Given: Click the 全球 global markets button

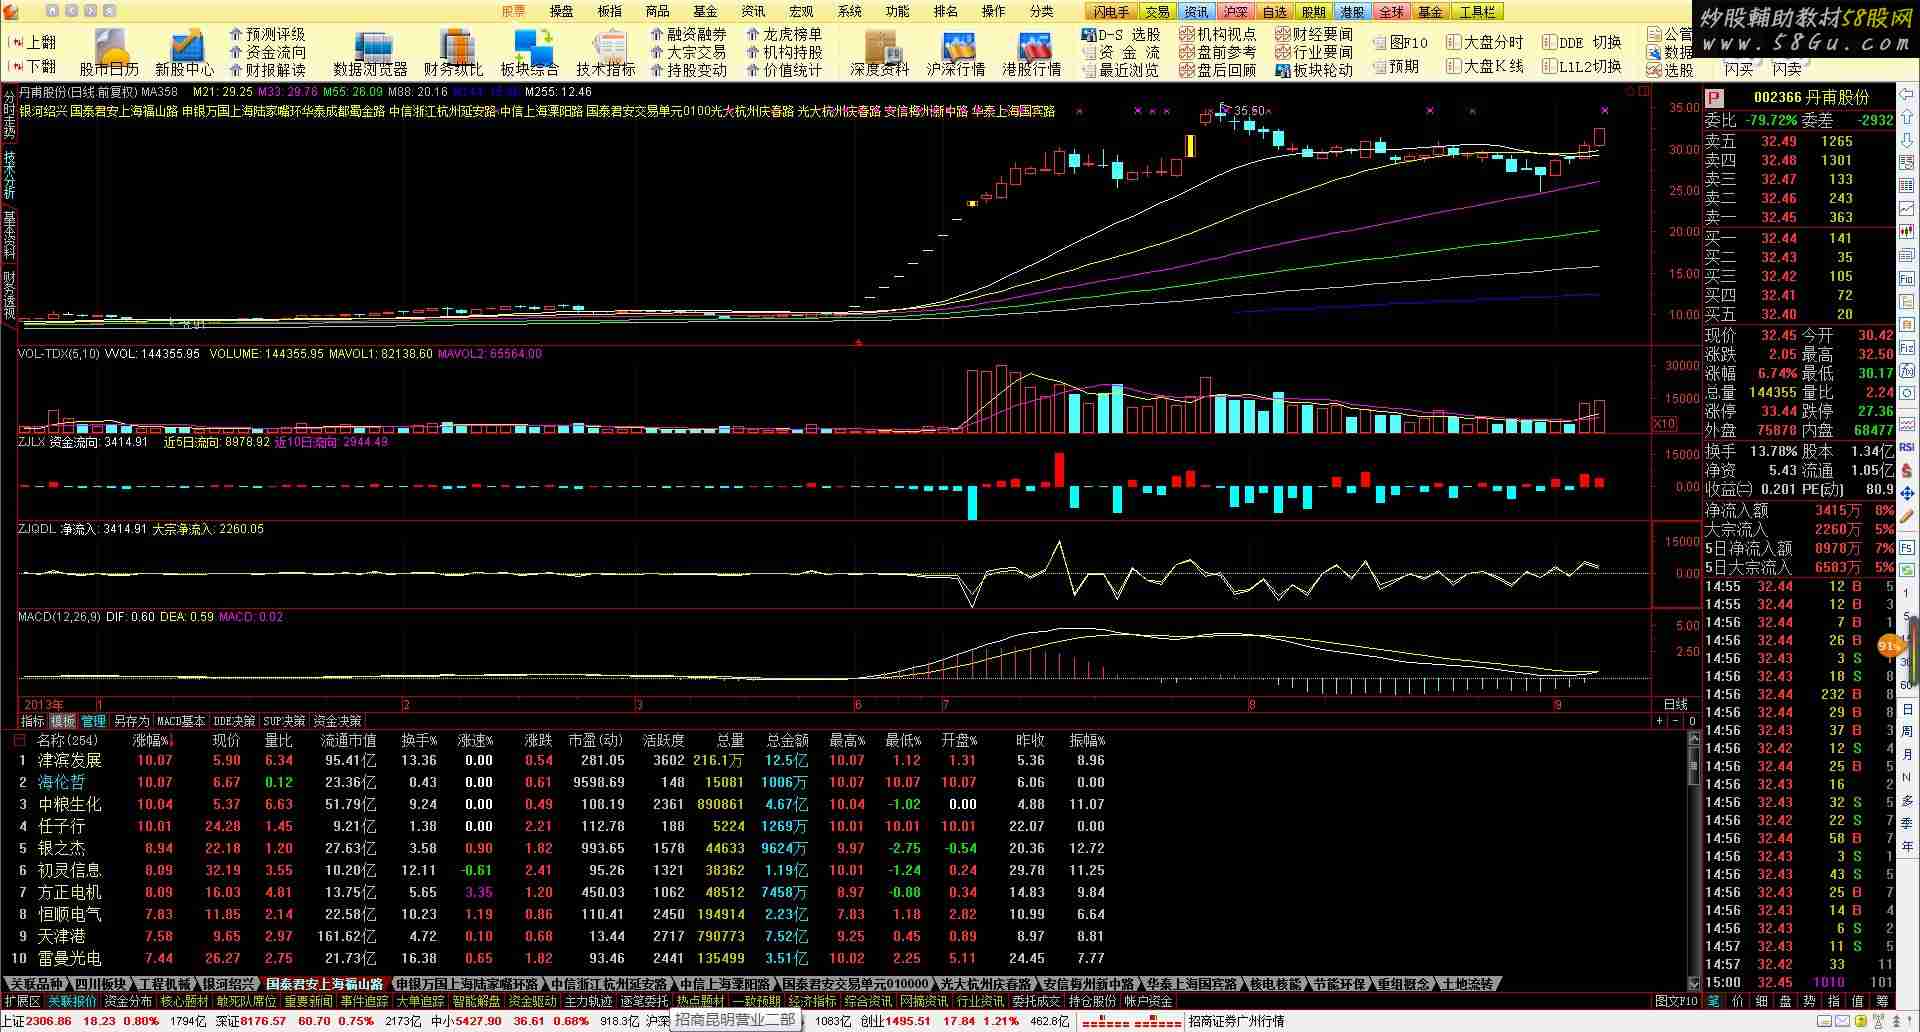Looking at the screenshot, I should point(1391,12).
